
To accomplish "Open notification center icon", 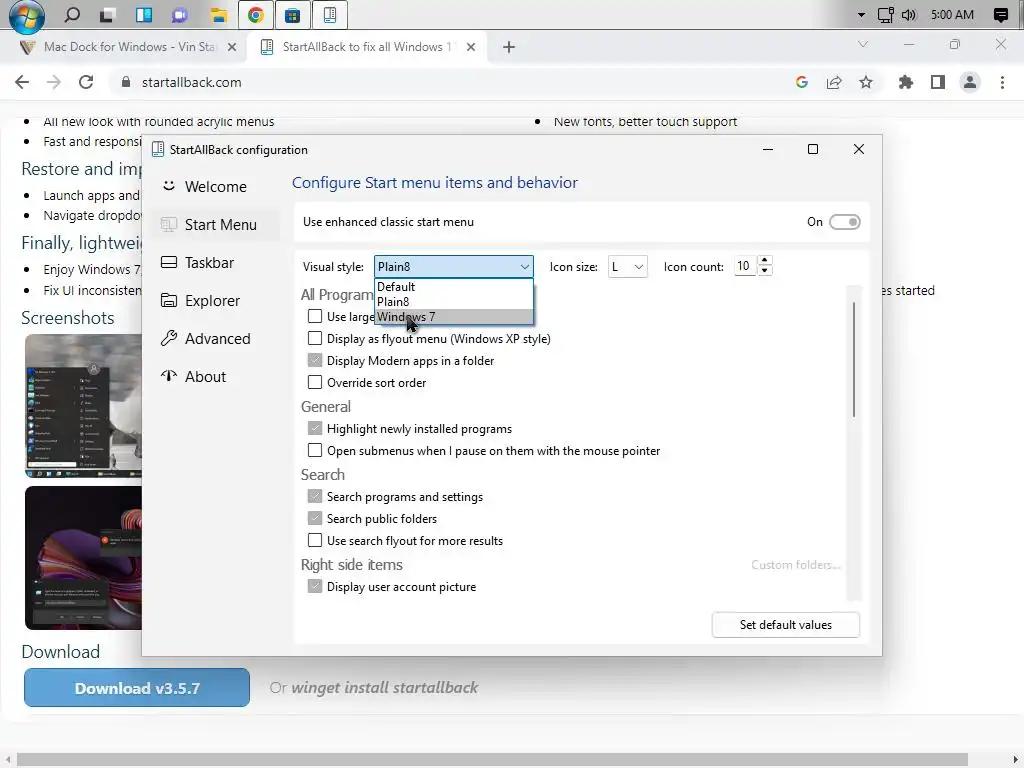I will [x=1000, y=14].
